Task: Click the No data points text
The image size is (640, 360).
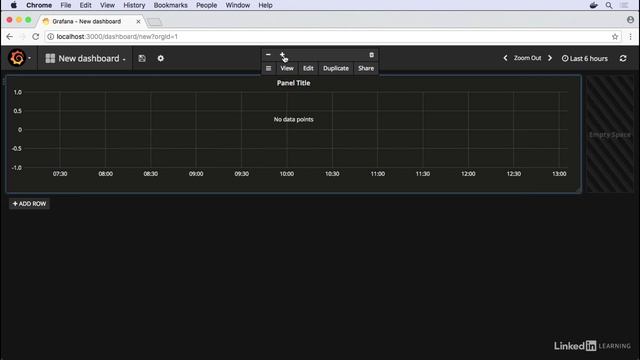Action: 293,119
